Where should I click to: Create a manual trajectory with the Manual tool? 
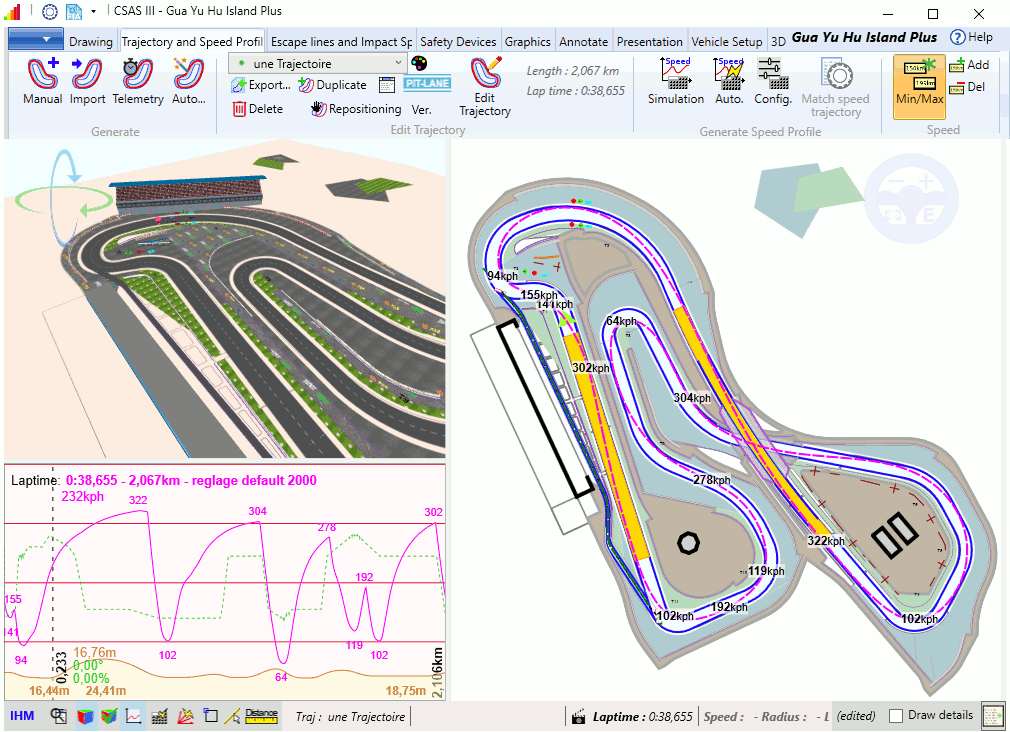(43, 81)
